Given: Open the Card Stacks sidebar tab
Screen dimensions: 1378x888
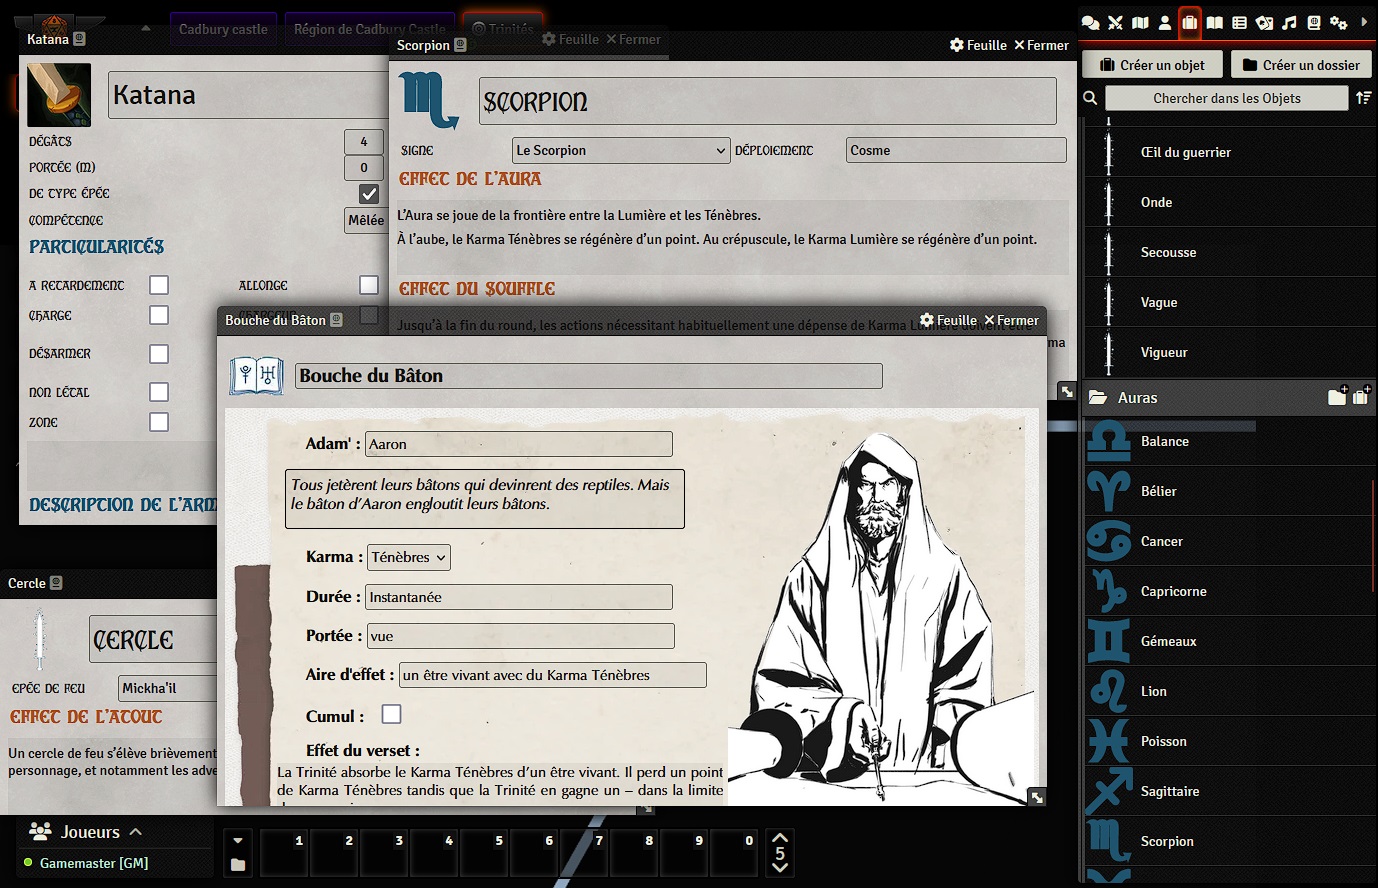Looking at the screenshot, I should 1264,23.
